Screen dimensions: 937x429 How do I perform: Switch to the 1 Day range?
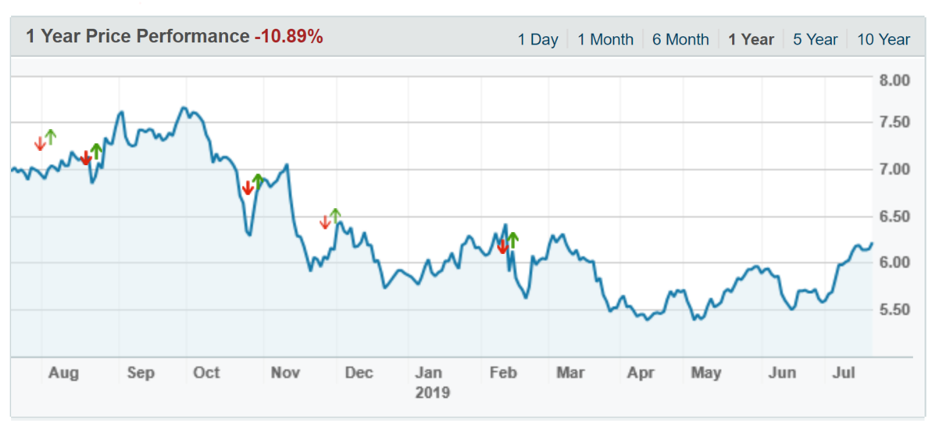[x=537, y=40]
